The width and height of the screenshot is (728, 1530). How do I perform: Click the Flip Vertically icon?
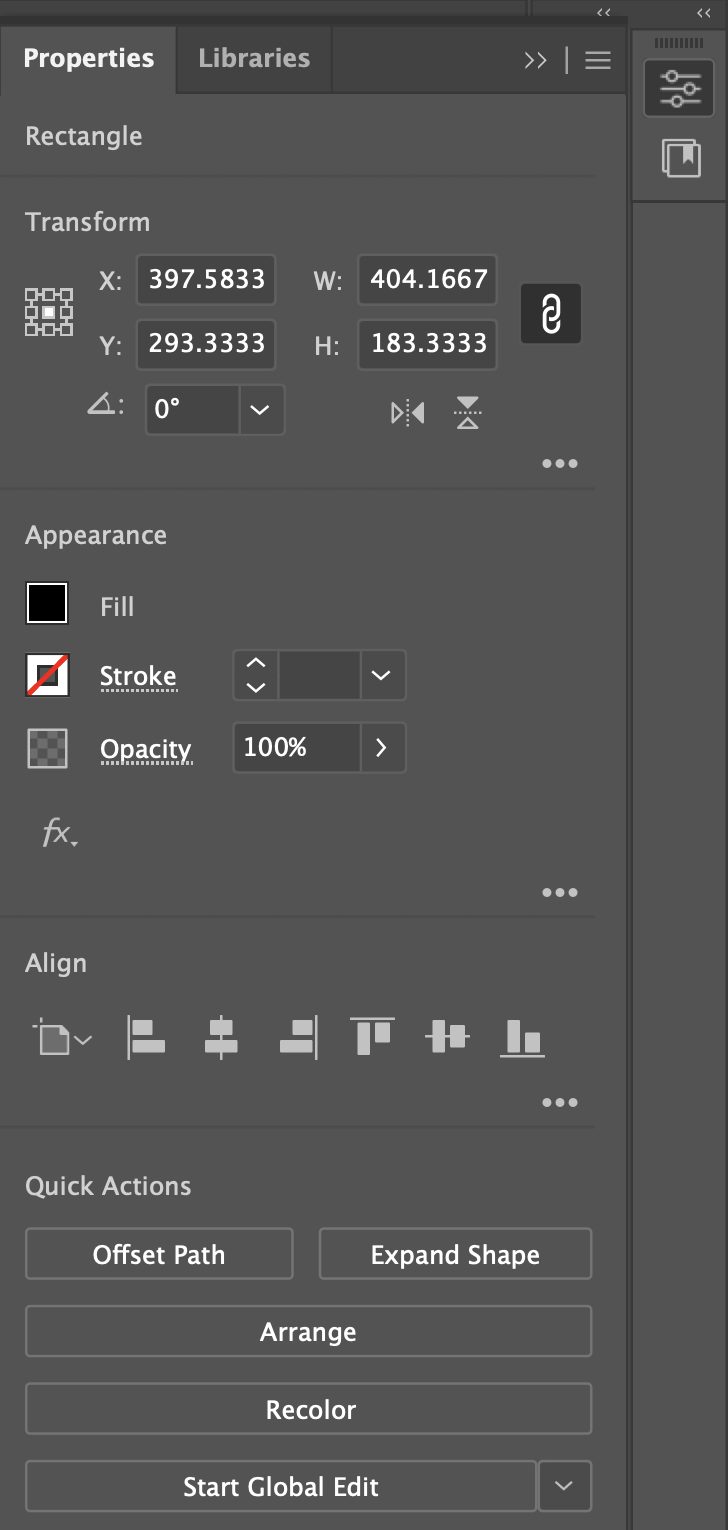click(467, 412)
